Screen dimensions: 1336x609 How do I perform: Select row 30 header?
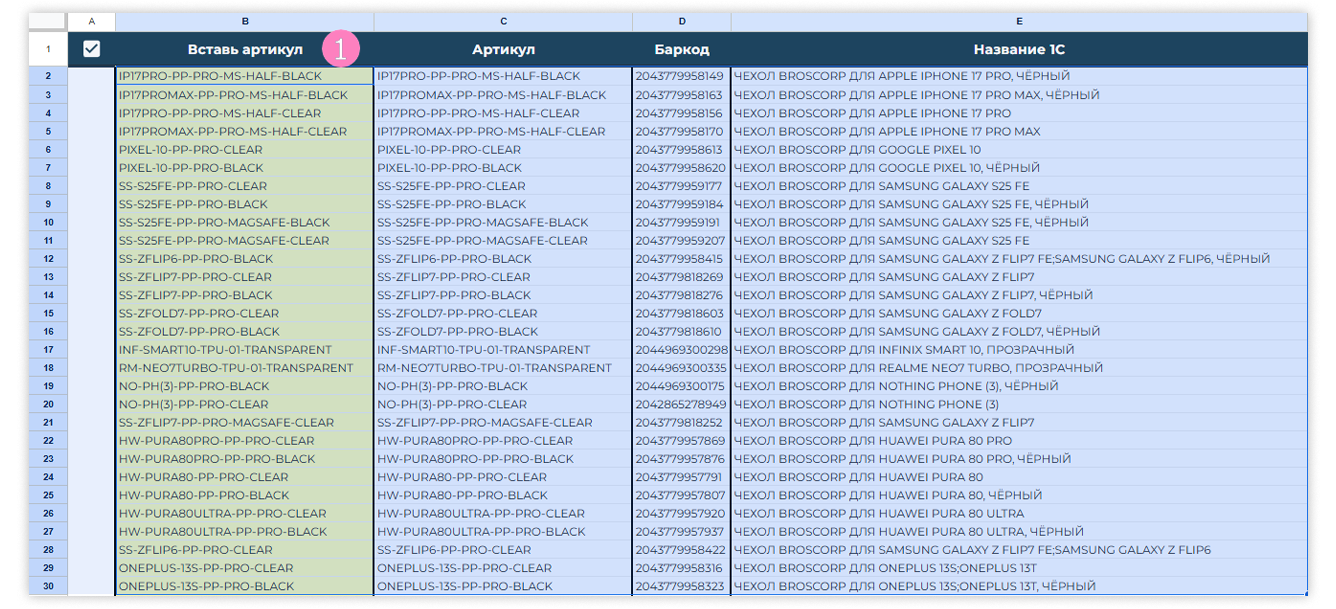(48, 586)
